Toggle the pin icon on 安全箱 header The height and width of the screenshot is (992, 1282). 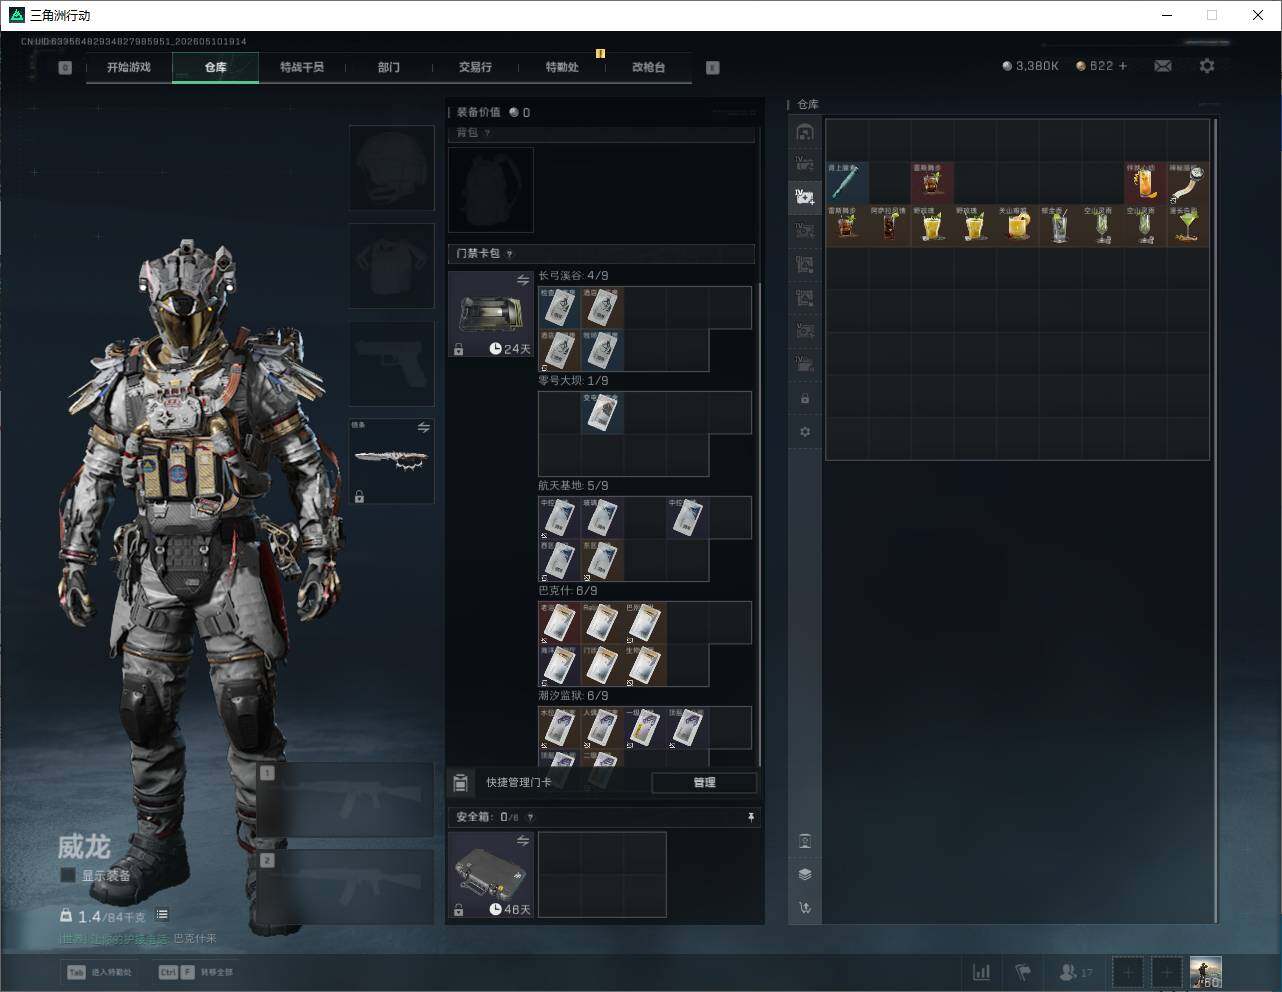pyautogui.click(x=751, y=817)
